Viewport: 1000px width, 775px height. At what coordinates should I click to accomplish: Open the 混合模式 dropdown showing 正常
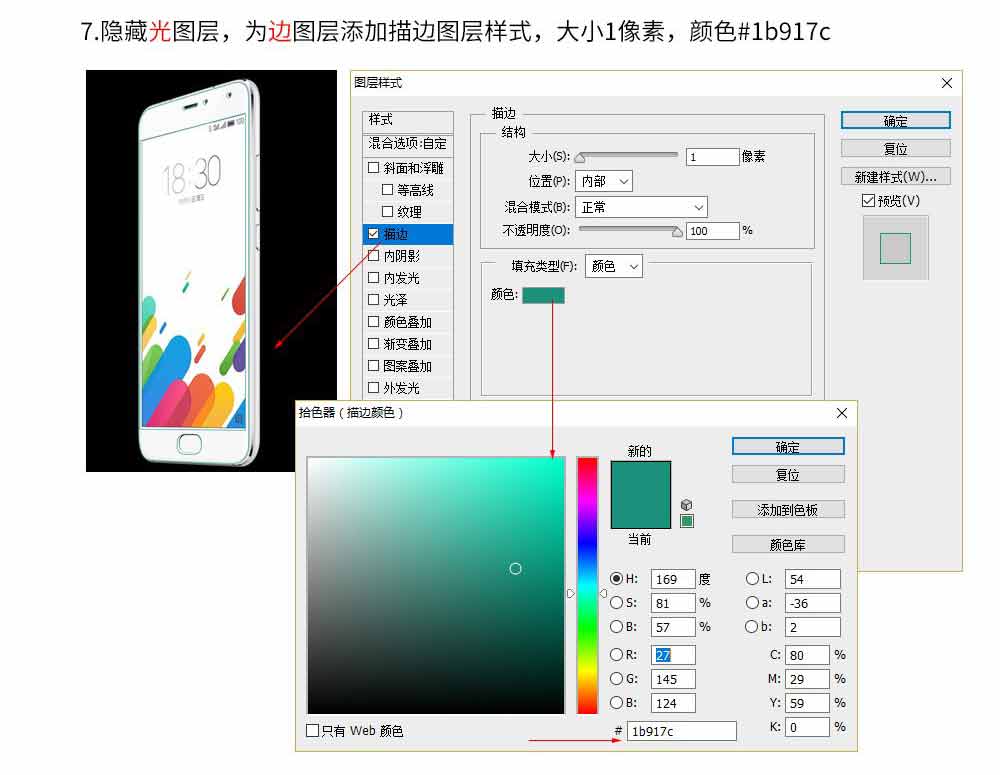(x=641, y=207)
